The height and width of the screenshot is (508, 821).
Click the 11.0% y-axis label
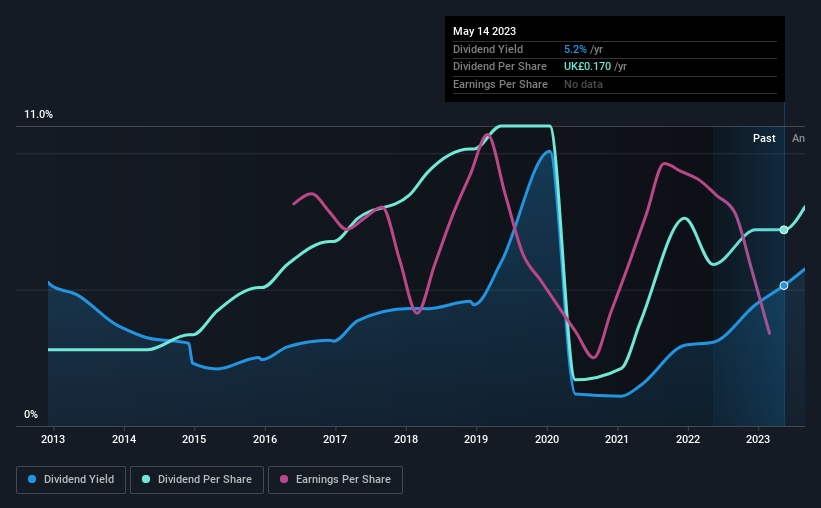coord(38,115)
